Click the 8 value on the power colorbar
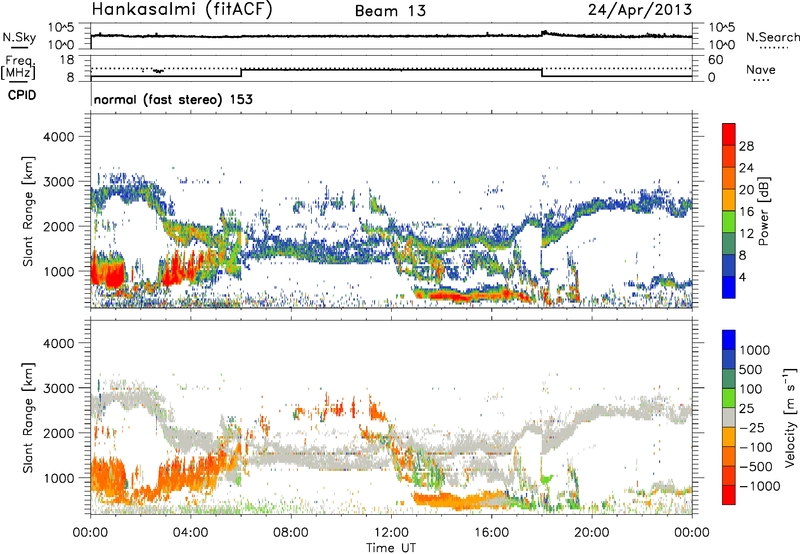The image size is (800, 554). pyautogui.click(x=743, y=256)
